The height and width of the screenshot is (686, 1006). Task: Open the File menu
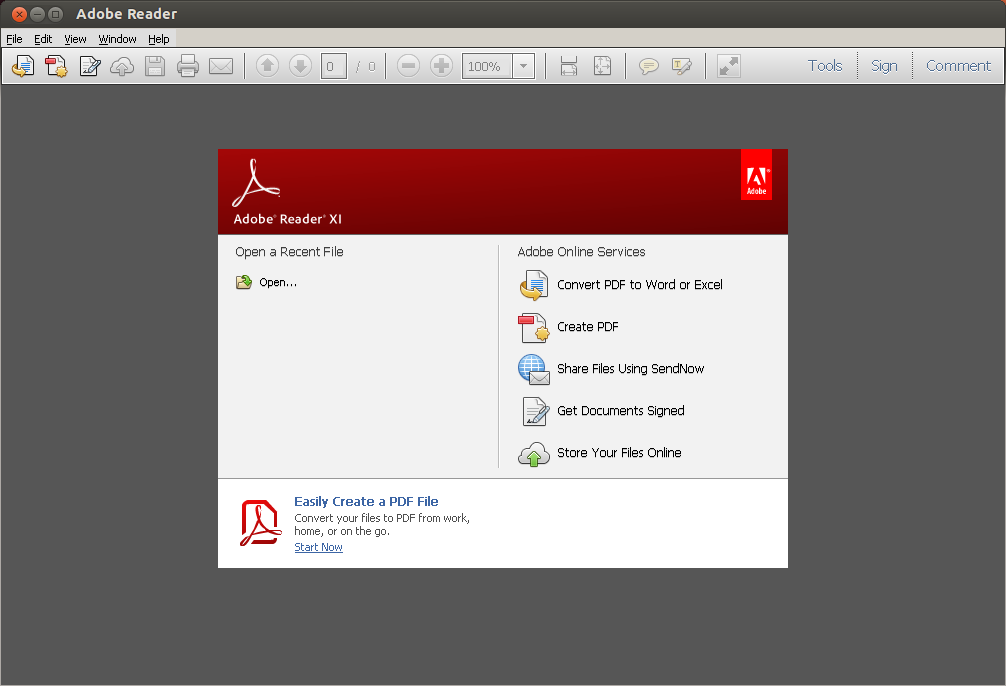pyautogui.click(x=14, y=39)
